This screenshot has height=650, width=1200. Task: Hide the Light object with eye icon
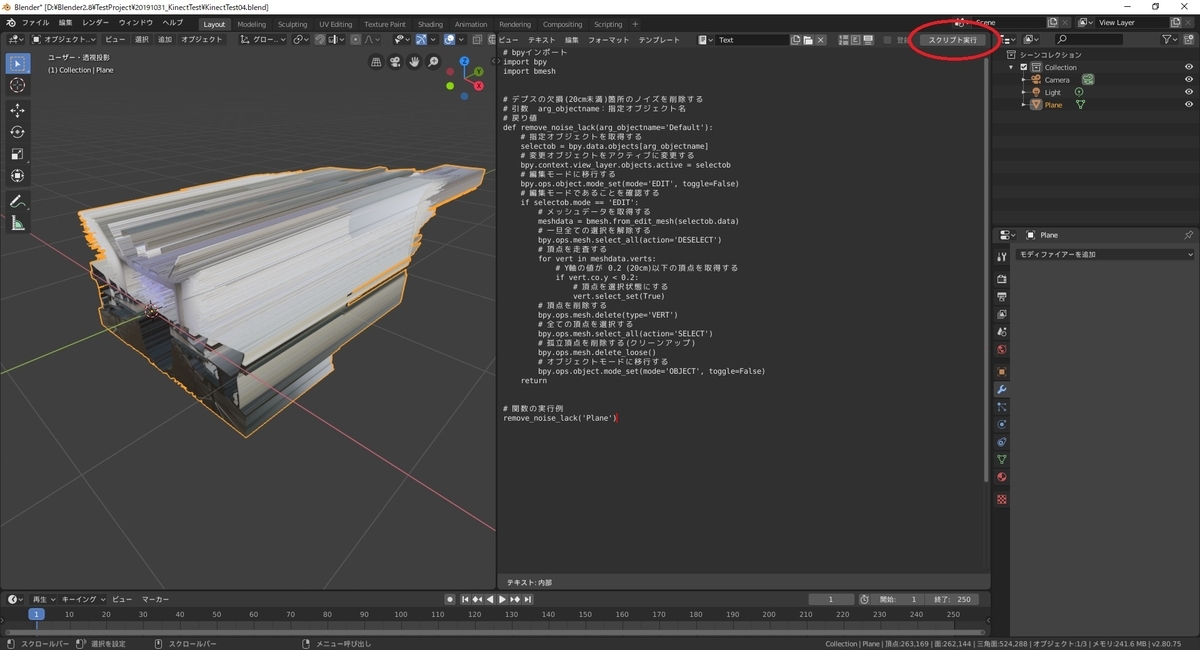pos(1189,92)
